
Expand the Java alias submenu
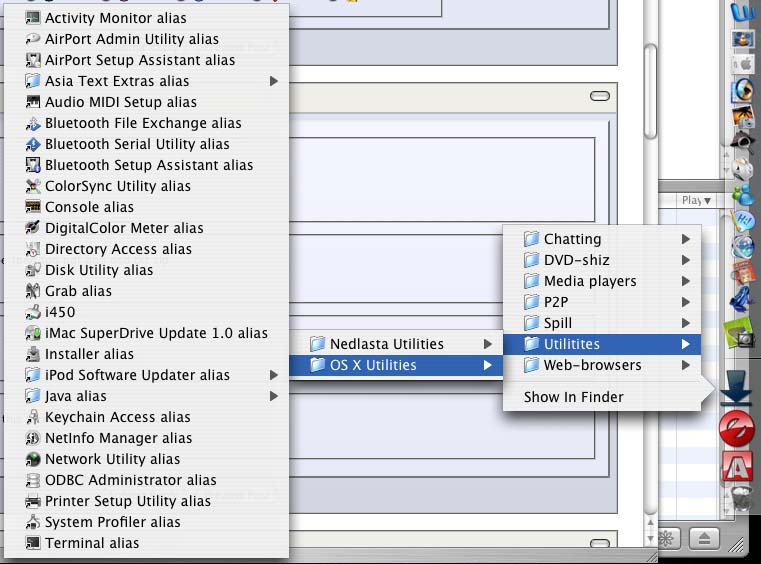pos(147,396)
